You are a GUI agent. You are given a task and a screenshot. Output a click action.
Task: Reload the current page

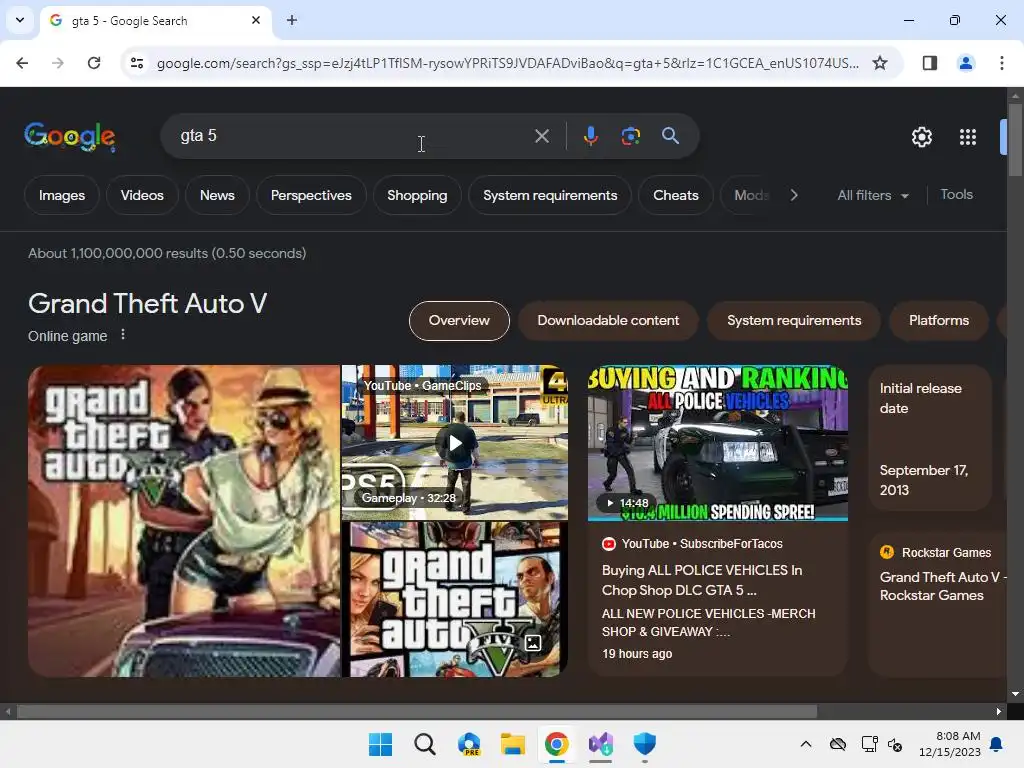tap(94, 63)
